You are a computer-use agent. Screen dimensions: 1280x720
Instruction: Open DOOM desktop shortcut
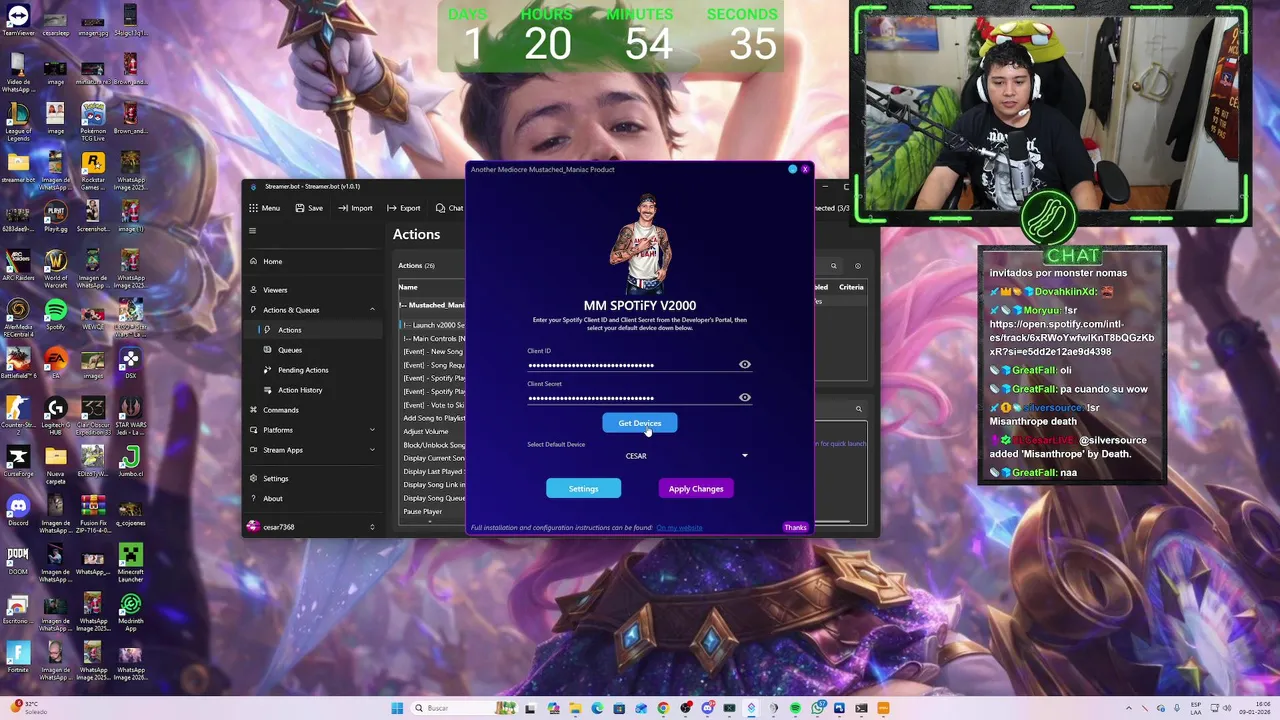18,557
